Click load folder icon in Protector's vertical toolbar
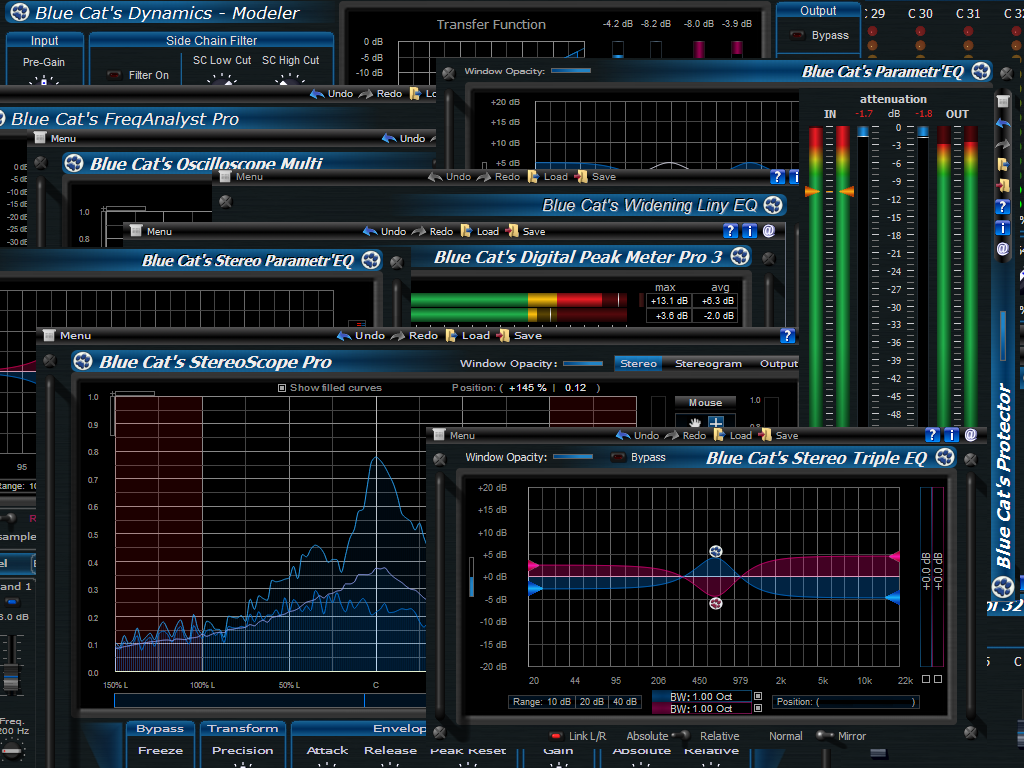The height and width of the screenshot is (768, 1024). coord(1002,164)
